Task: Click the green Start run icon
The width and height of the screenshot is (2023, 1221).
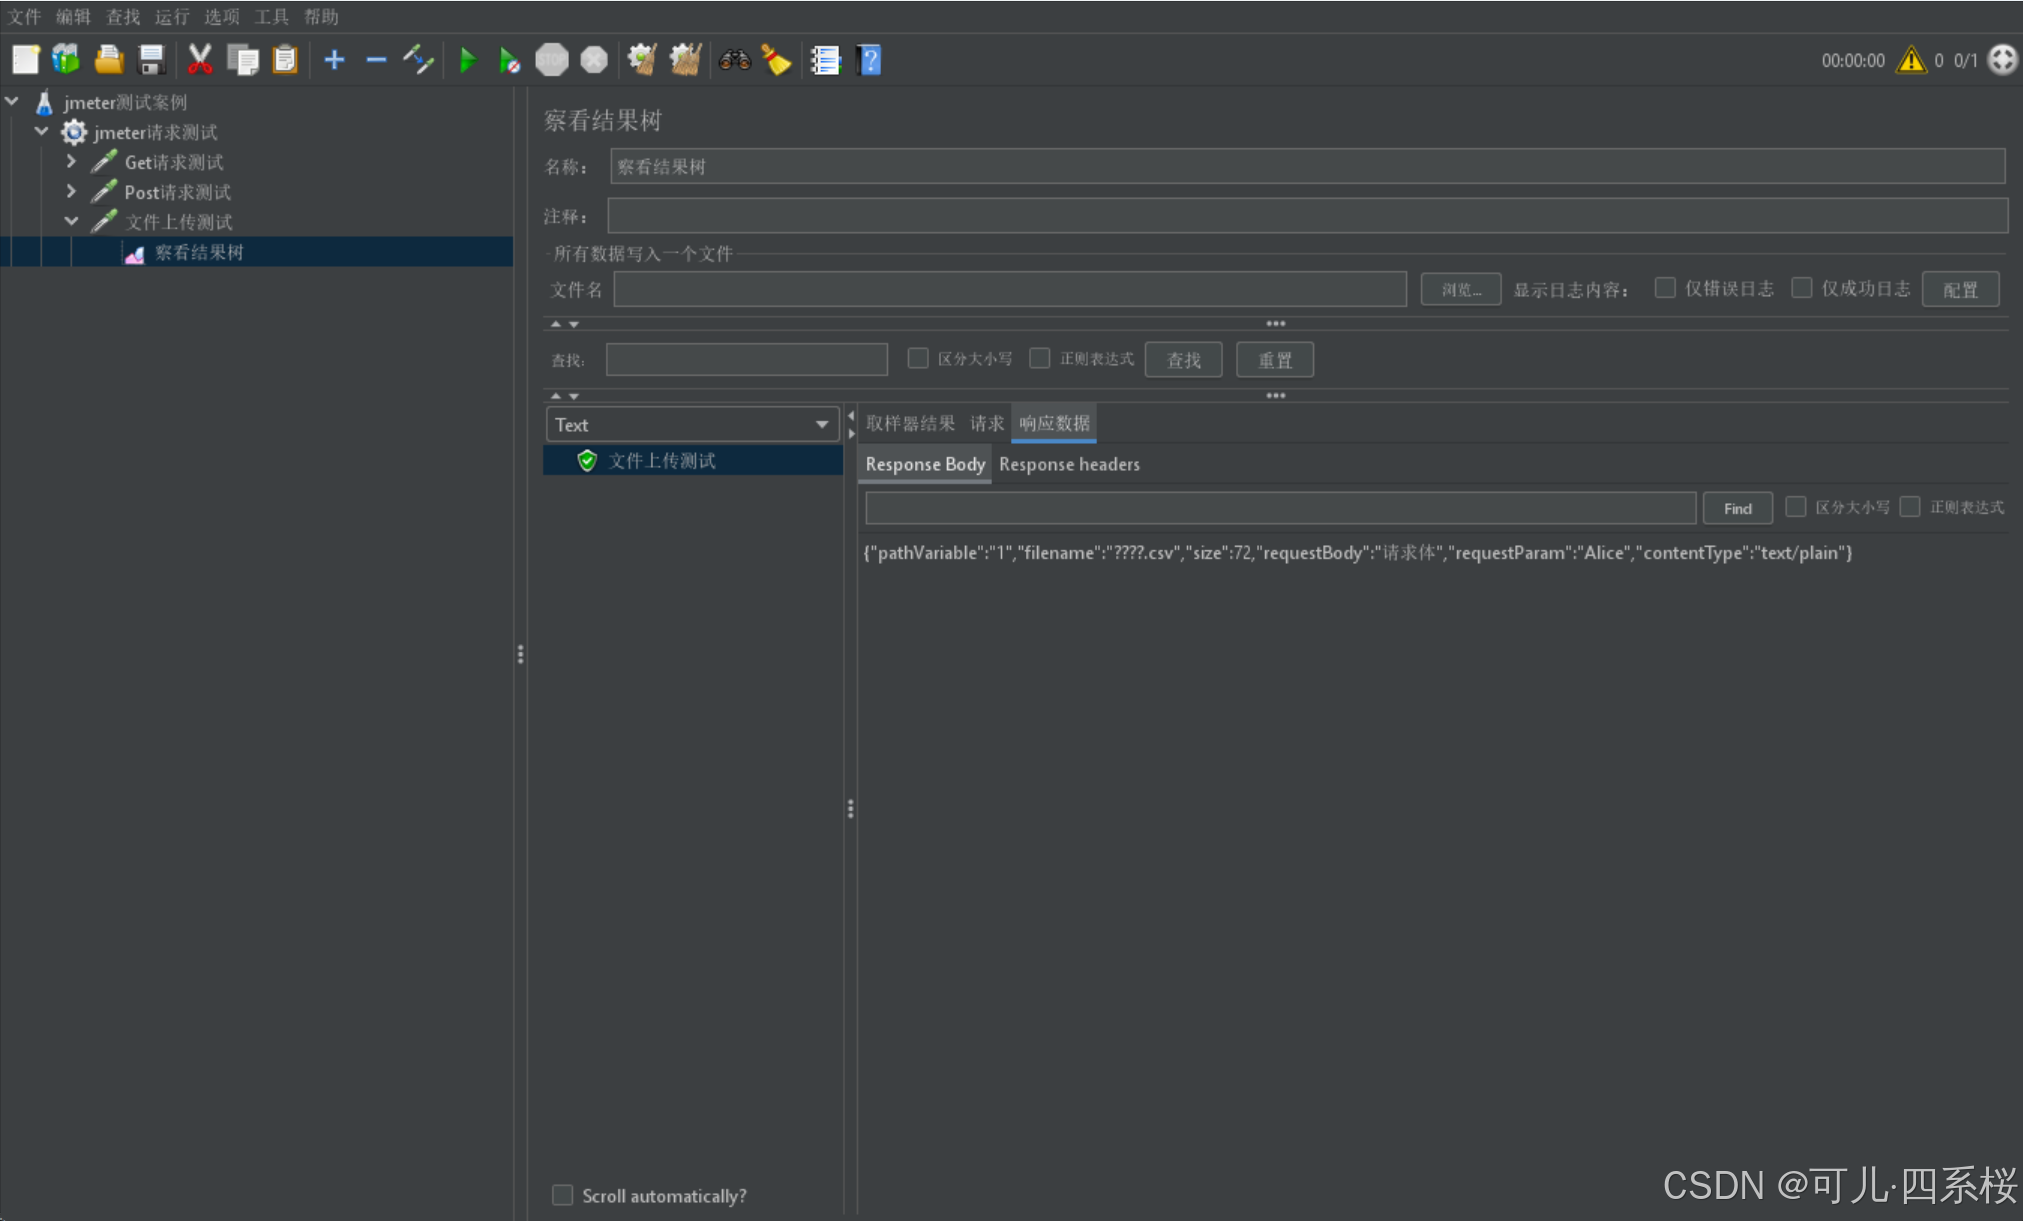Action: tap(467, 61)
